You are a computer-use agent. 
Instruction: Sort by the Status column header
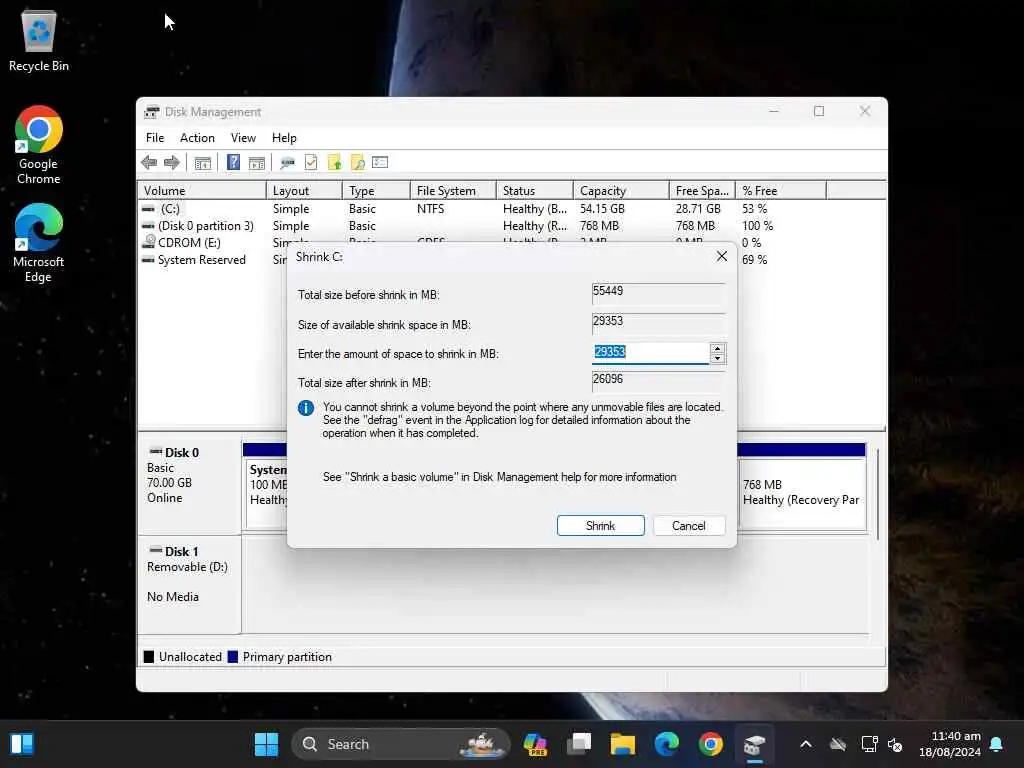[535, 191]
